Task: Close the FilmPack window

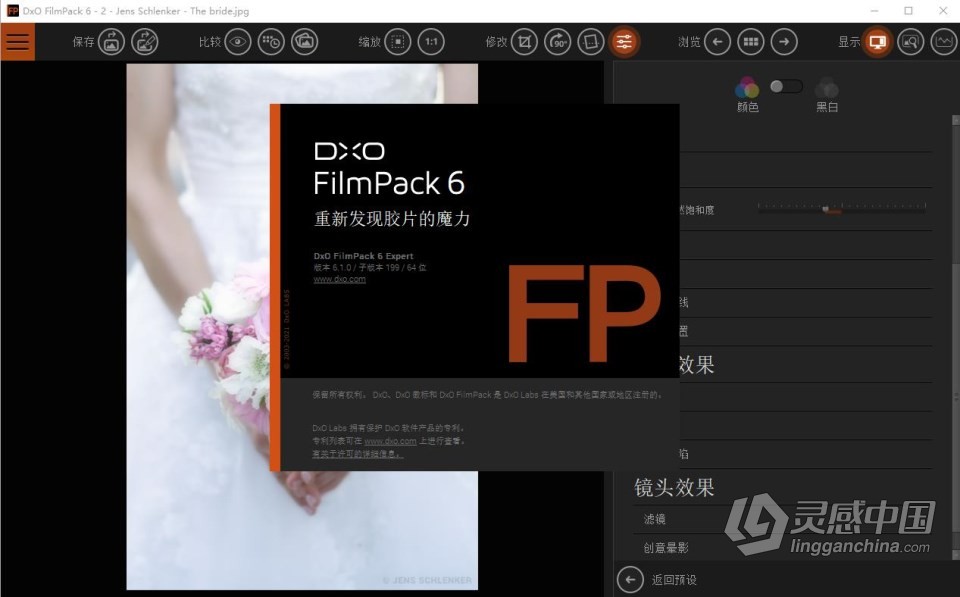Action: [943, 11]
